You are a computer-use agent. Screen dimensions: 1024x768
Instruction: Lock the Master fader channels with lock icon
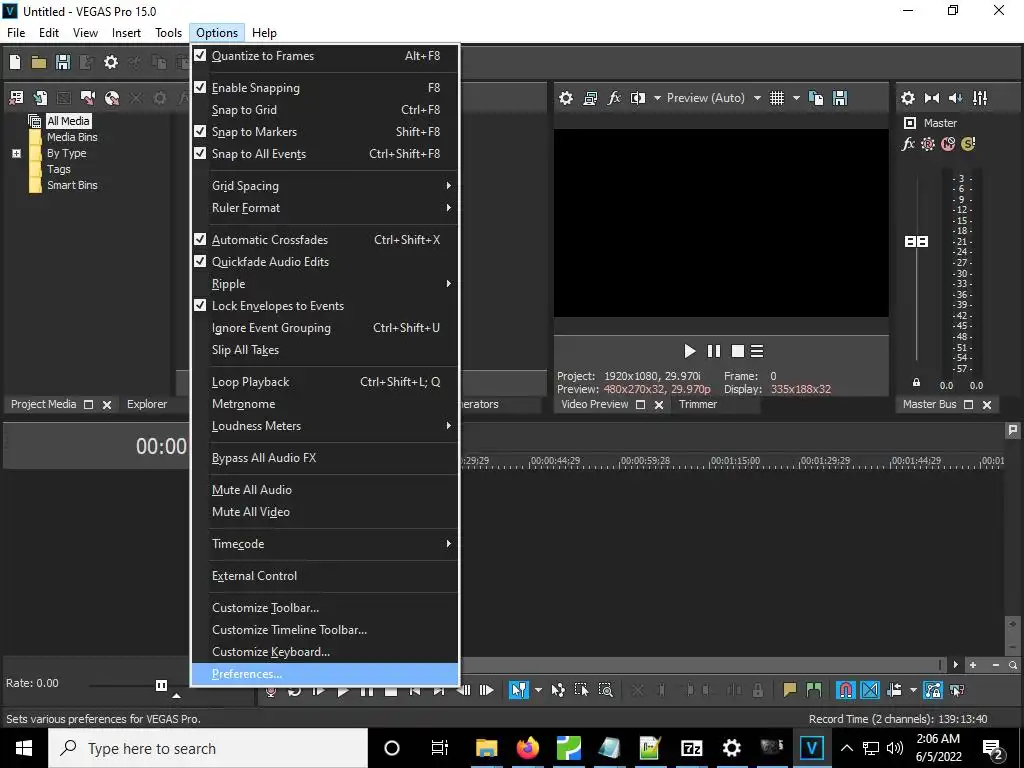point(916,383)
